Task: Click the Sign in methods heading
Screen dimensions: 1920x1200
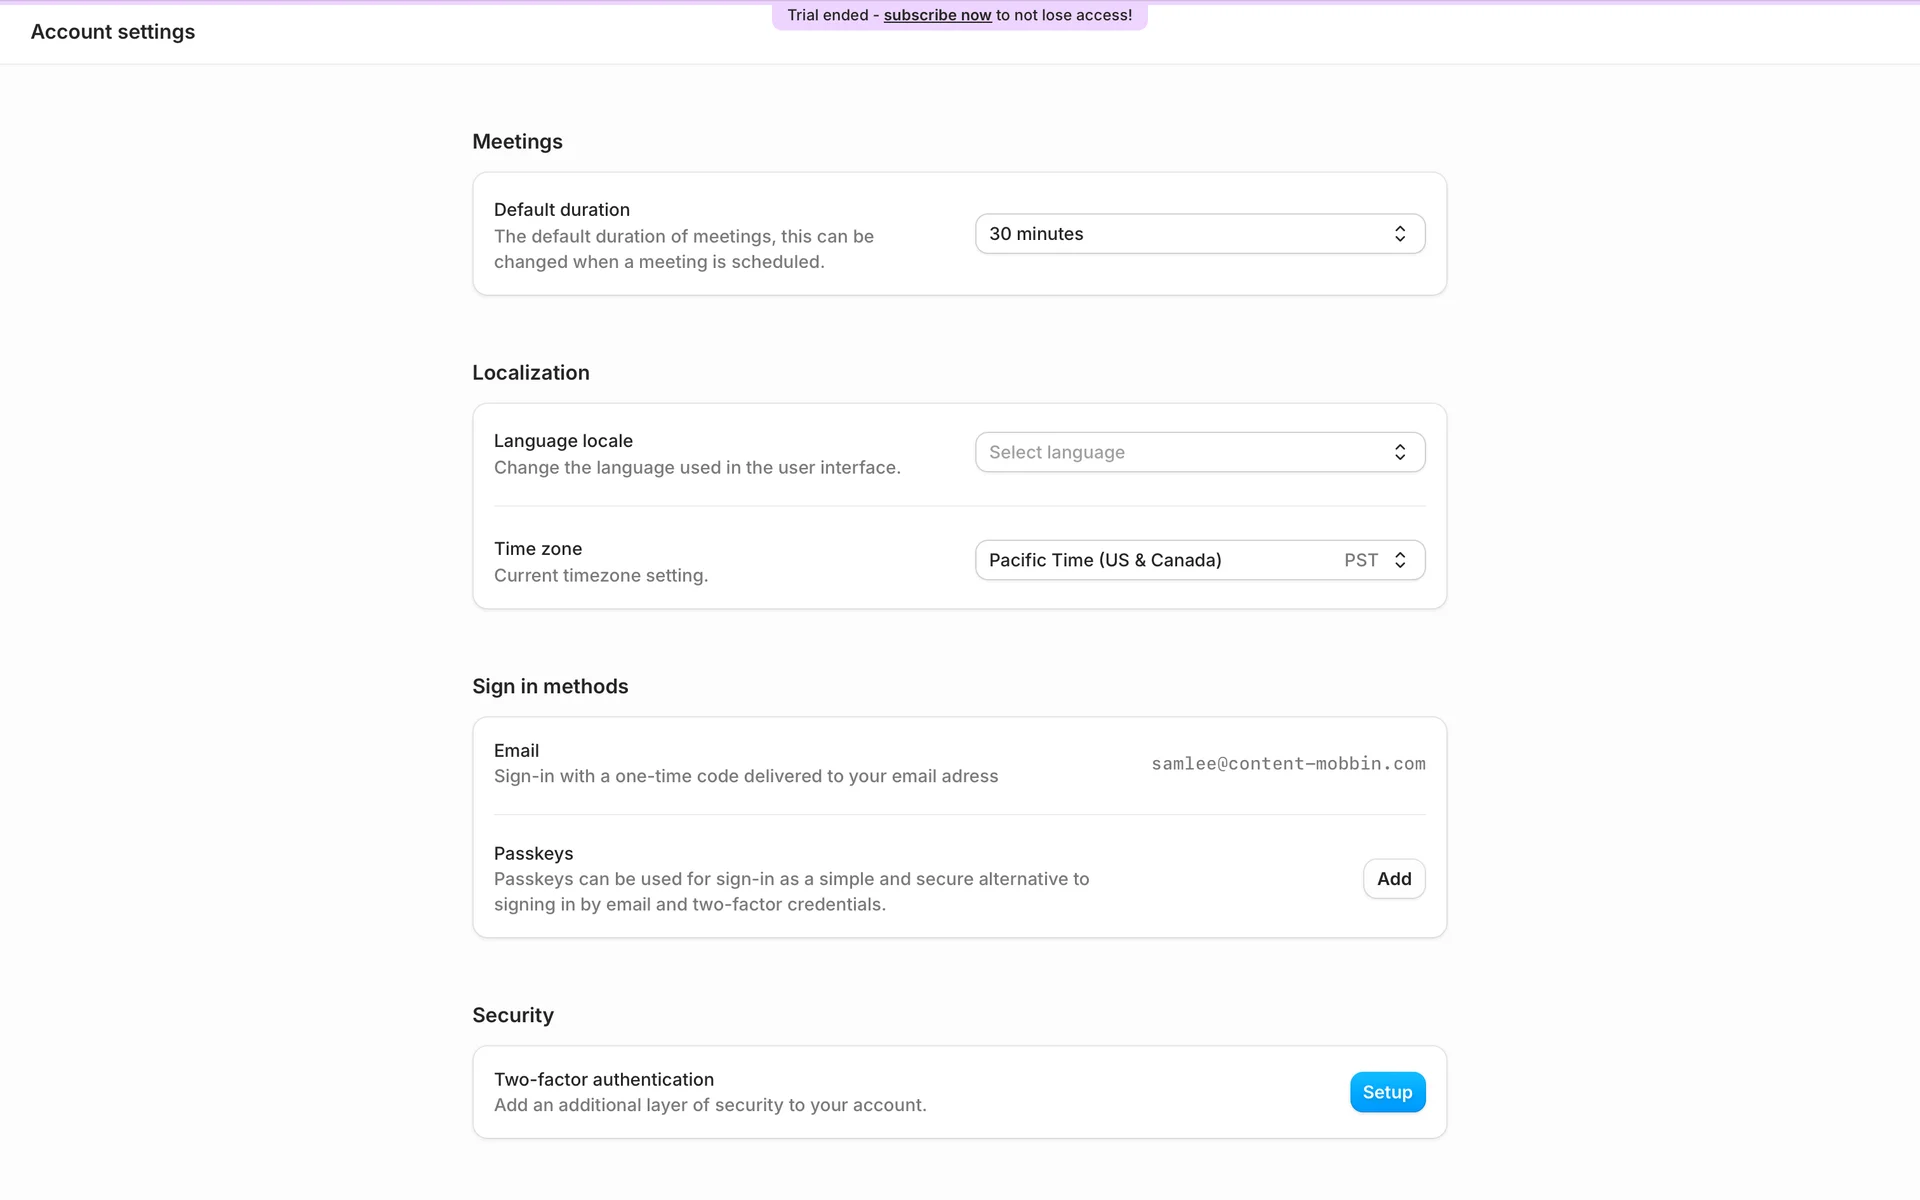Action: pyautogui.click(x=550, y=687)
